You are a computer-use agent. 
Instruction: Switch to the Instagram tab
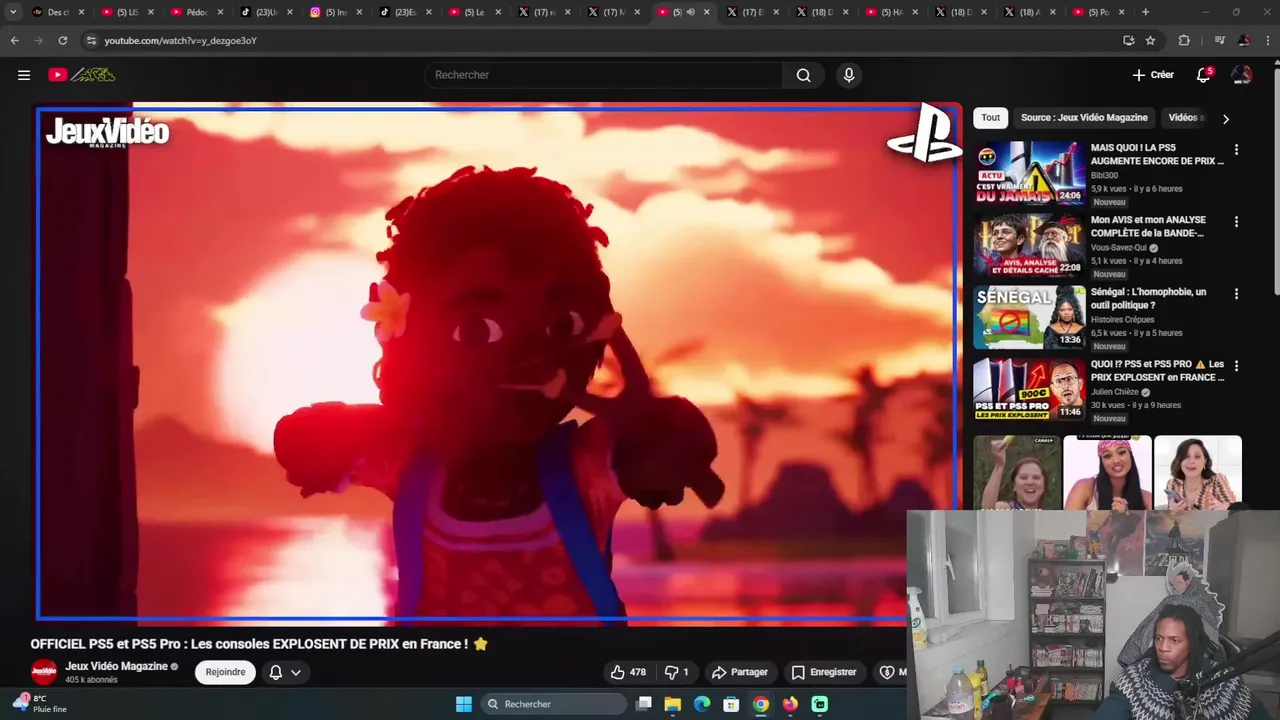[x=334, y=12]
